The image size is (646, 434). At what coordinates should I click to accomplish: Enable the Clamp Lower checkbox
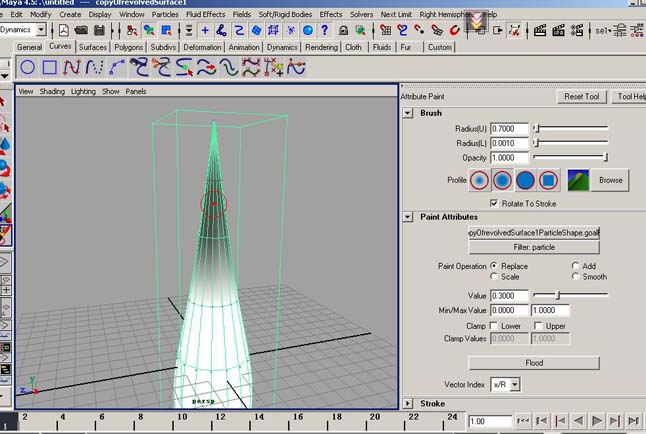[494, 326]
